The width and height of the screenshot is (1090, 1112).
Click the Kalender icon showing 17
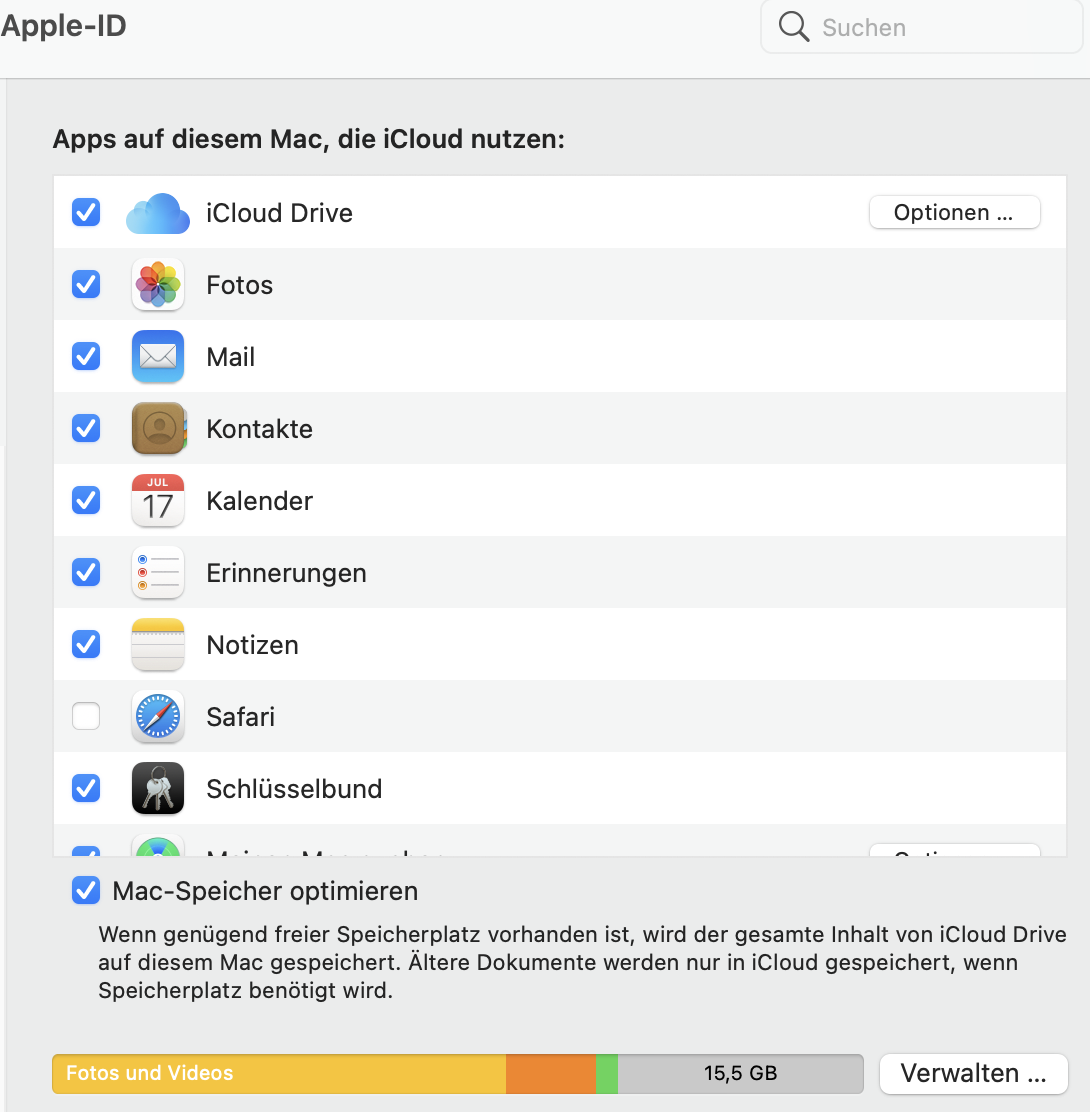tap(157, 501)
